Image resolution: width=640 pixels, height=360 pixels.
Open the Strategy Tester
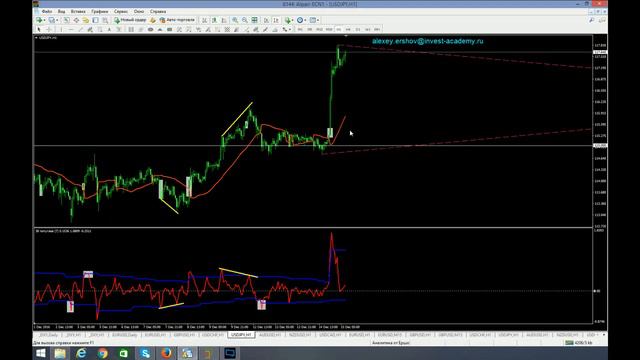[105, 20]
